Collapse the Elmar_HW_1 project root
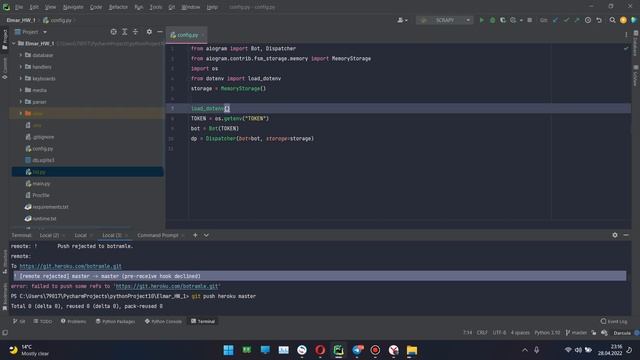 (x=14, y=43)
